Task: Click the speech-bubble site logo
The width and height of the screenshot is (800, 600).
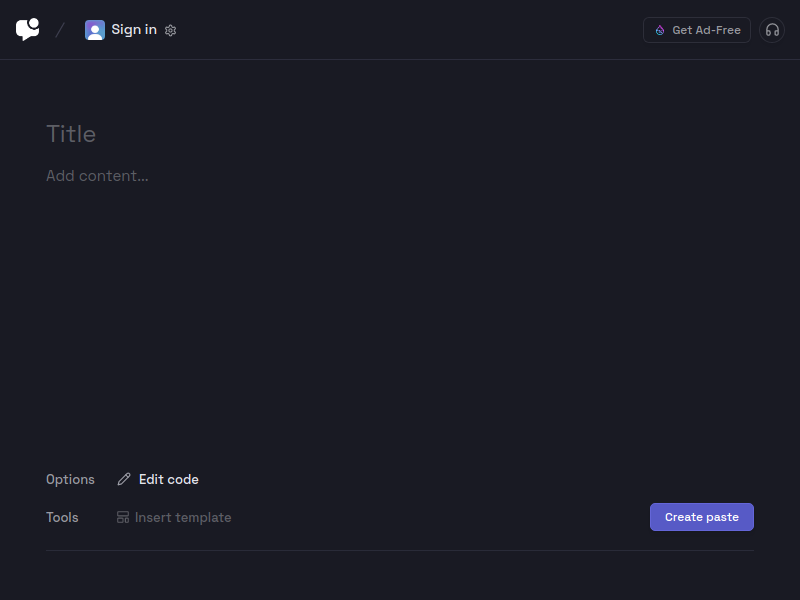Action: (28, 29)
